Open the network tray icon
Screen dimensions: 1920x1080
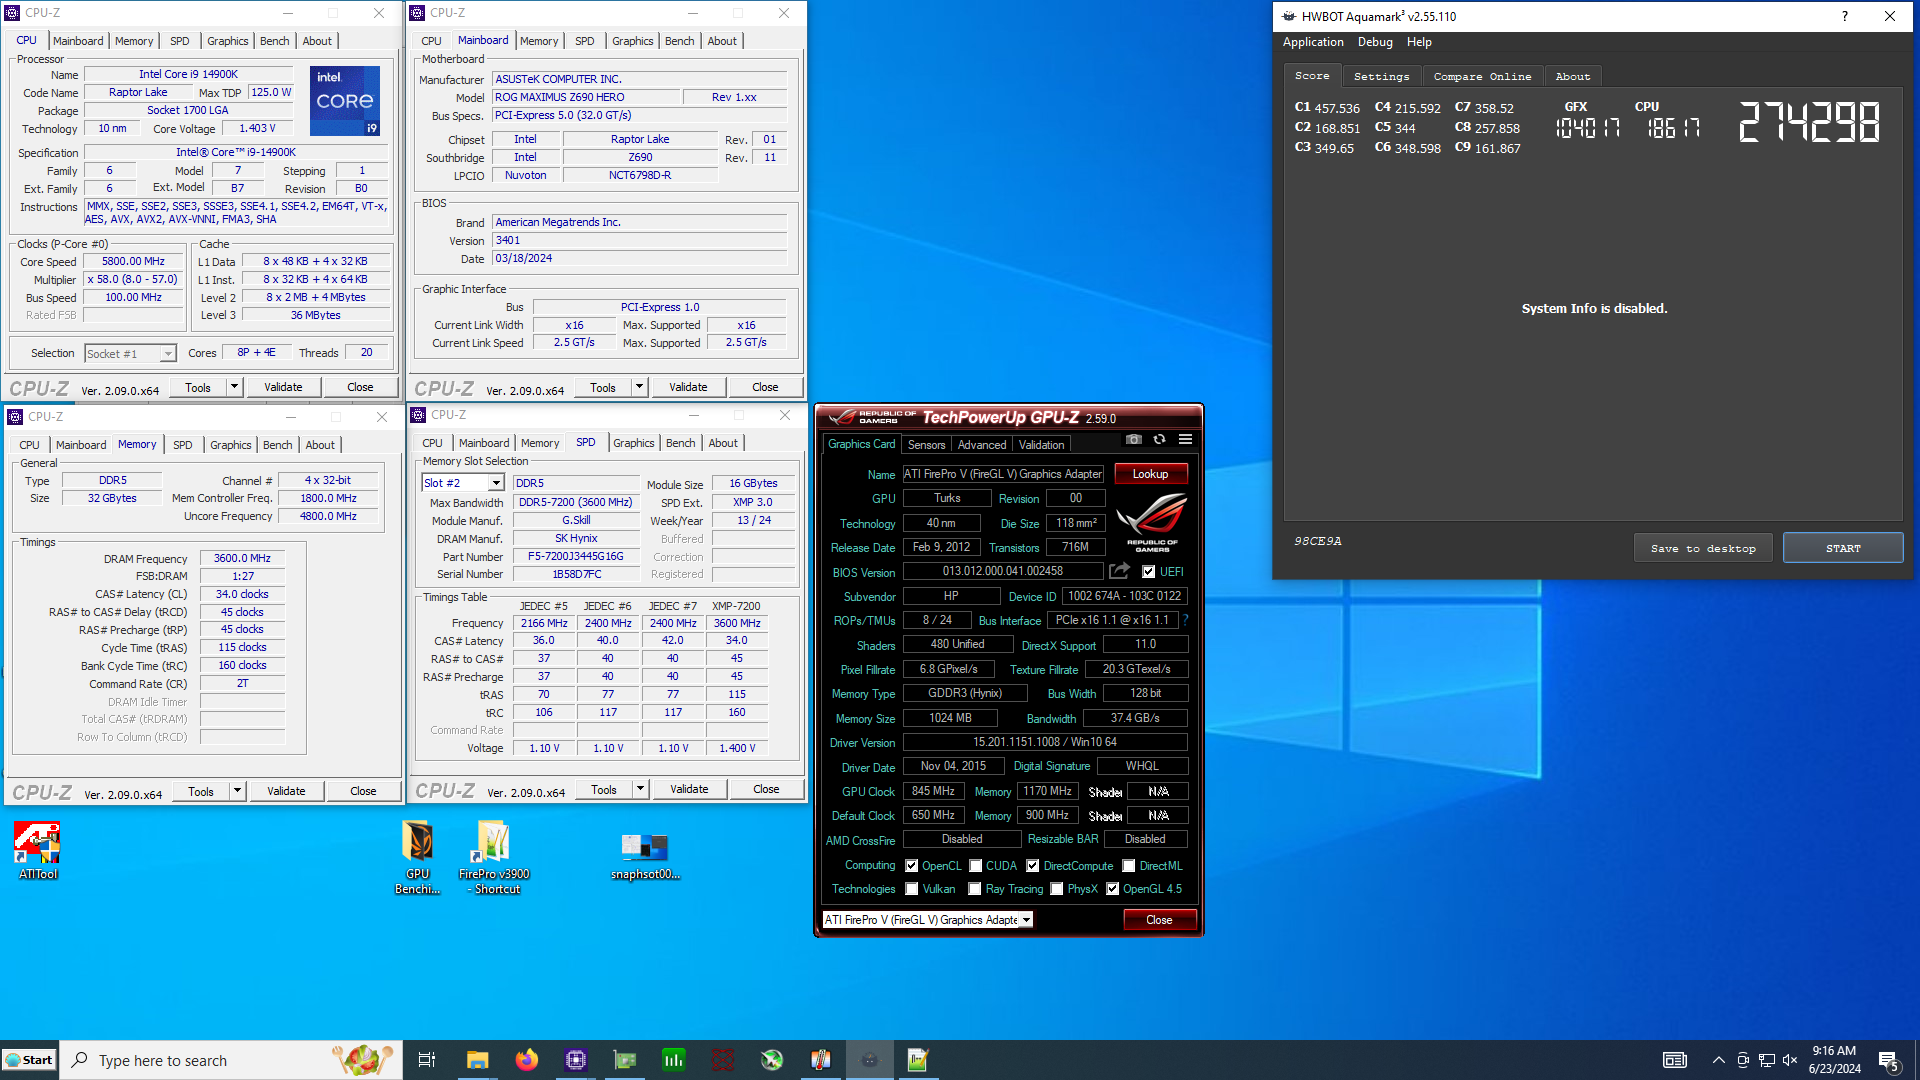1766,1060
